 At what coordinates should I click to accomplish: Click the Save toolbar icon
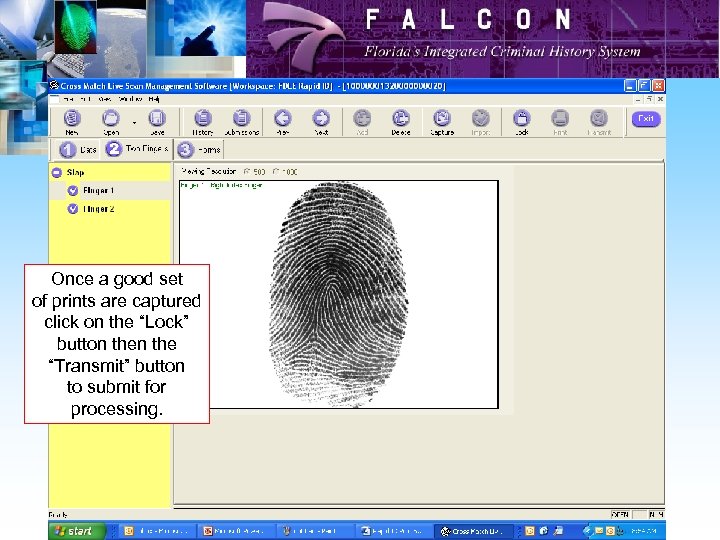coord(157,119)
